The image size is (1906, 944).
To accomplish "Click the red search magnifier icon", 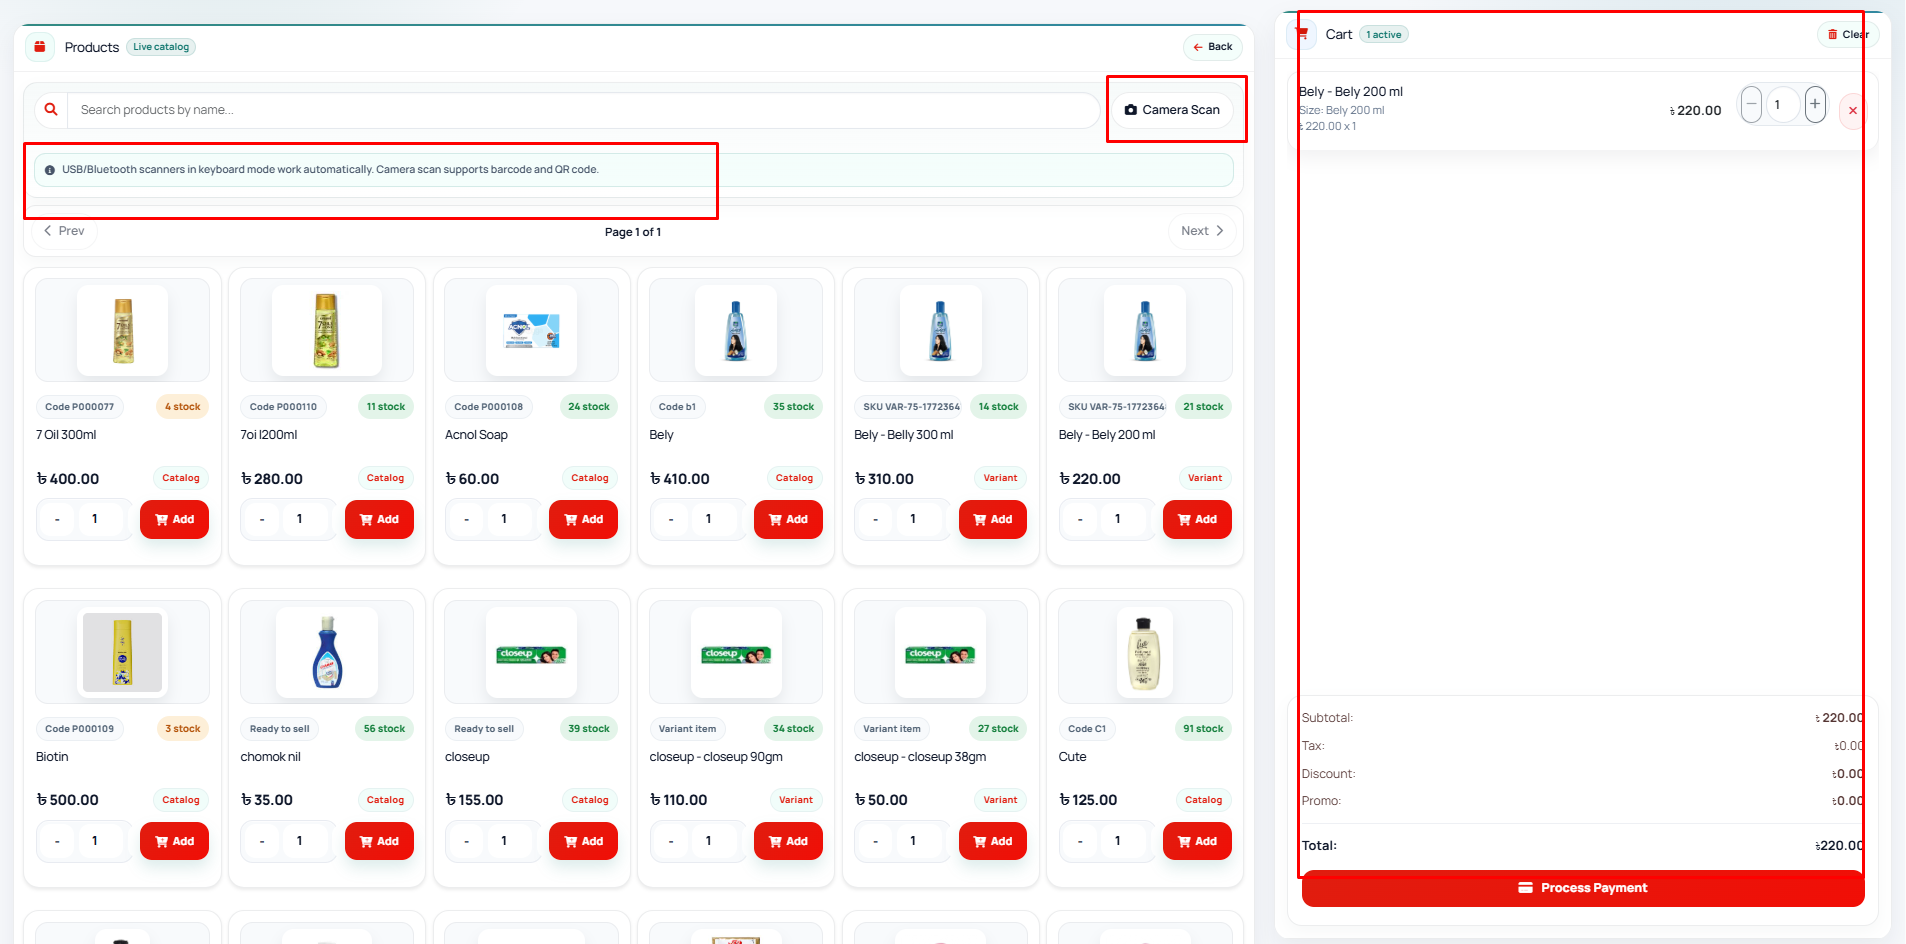I will [x=51, y=110].
